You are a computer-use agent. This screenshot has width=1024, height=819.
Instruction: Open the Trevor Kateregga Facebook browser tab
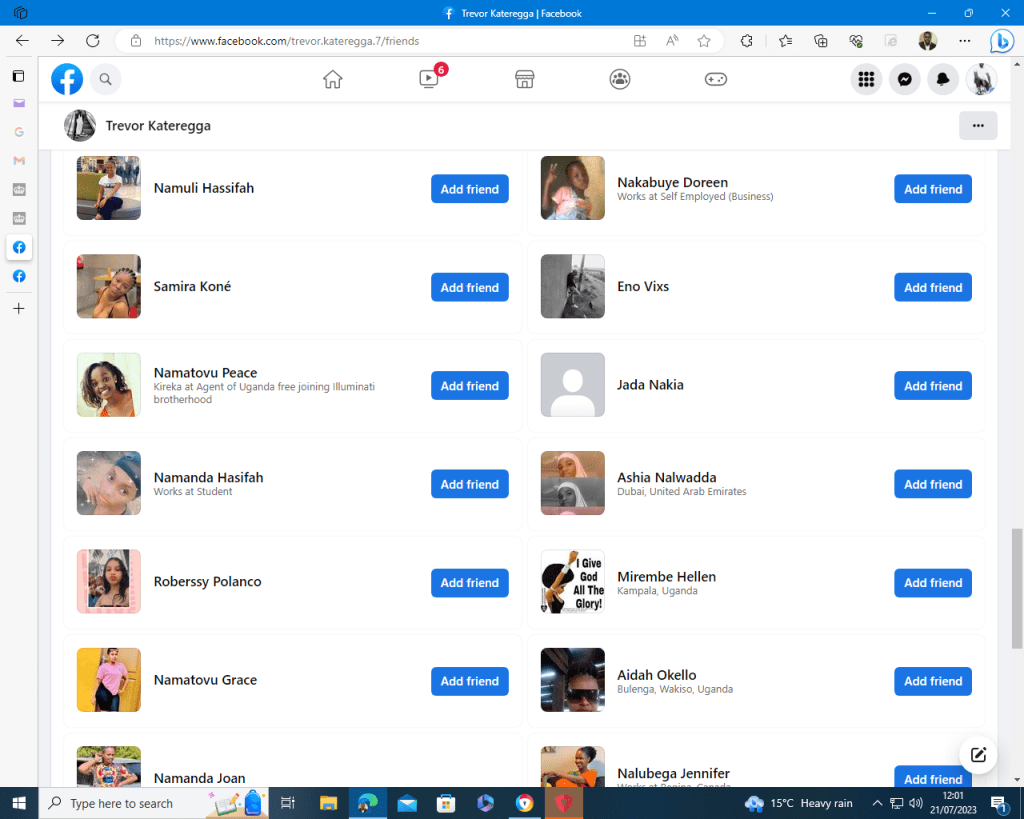pyautogui.click(x=512, y=13)
